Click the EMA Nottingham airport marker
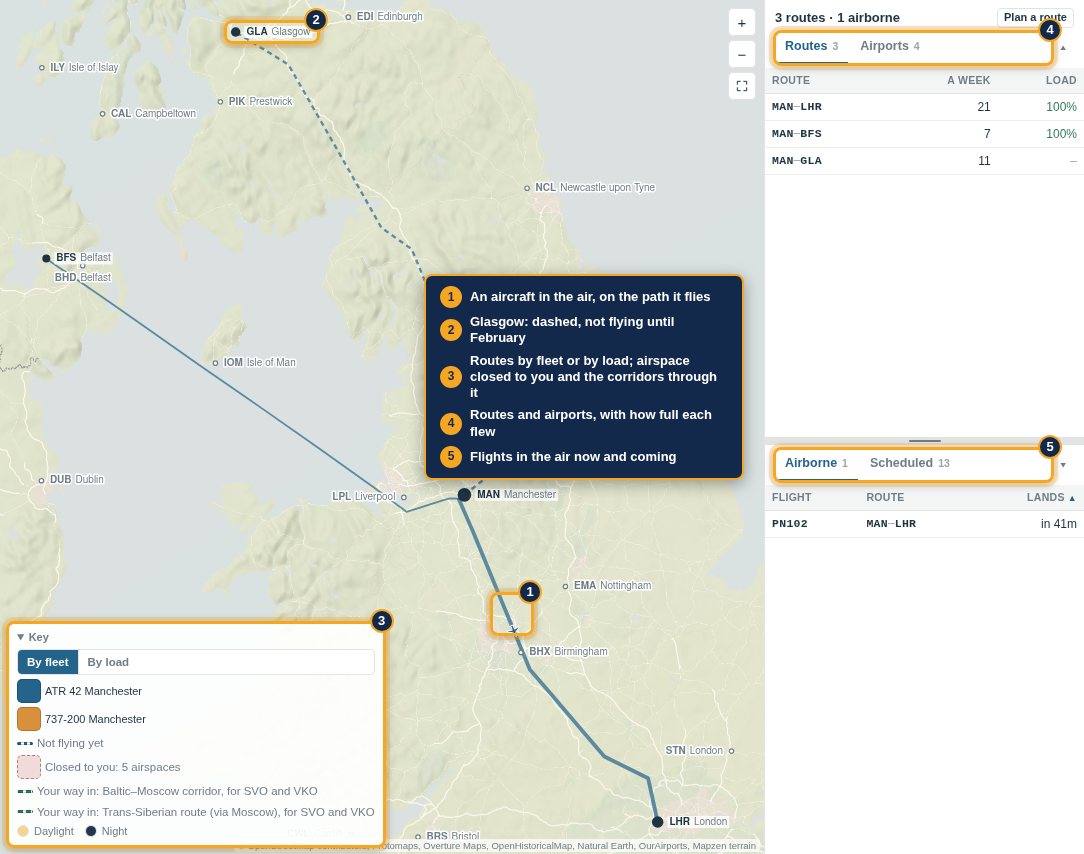Image resolution: width=1084 pixels, height=854 pixels. tap(566, 586)
